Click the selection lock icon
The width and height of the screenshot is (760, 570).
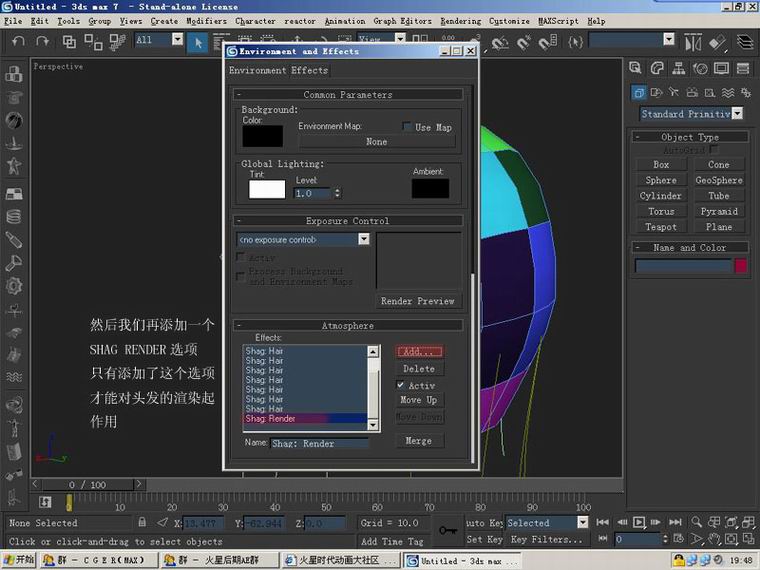click(x=142, y=522)
